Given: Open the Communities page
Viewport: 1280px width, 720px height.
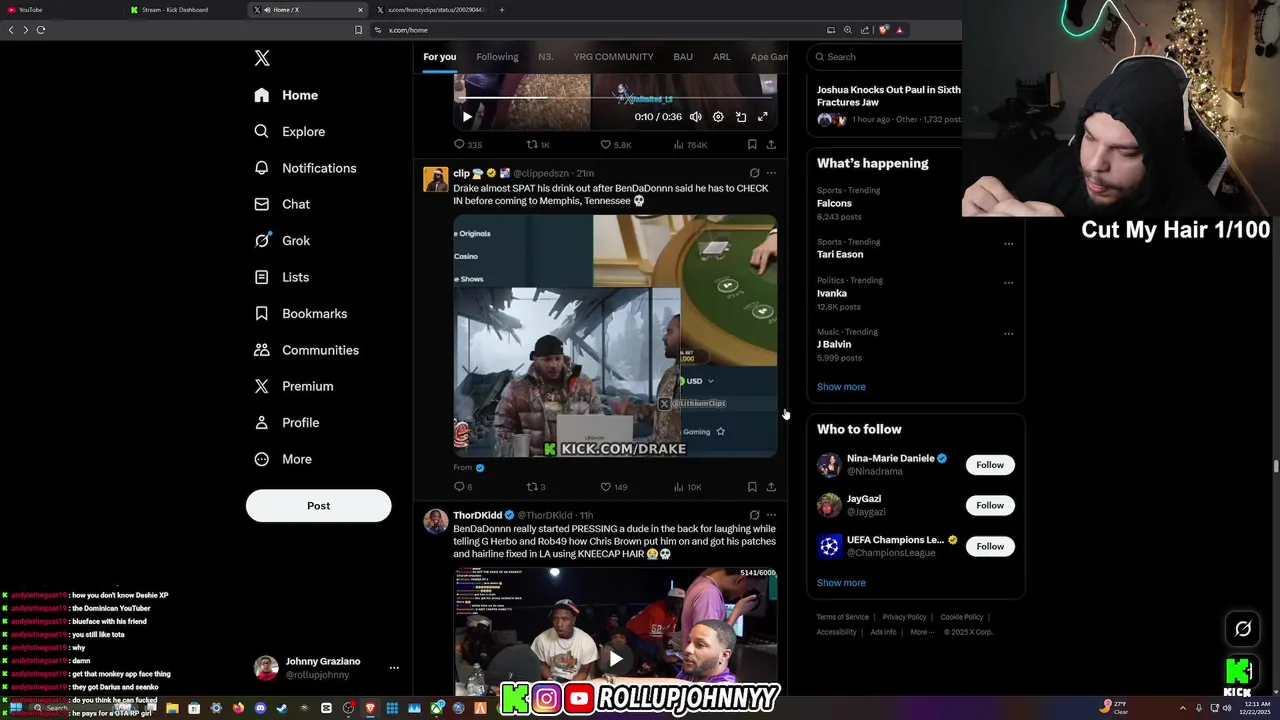Looking at the screenshot, I should pyautogui.click(x=306, y=350).
